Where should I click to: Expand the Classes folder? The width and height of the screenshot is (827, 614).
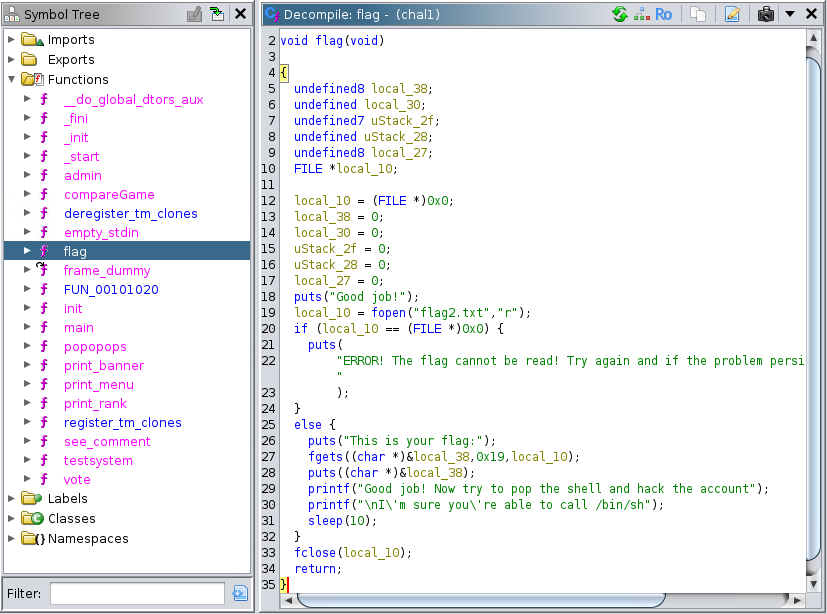click(x=11, y=519)
